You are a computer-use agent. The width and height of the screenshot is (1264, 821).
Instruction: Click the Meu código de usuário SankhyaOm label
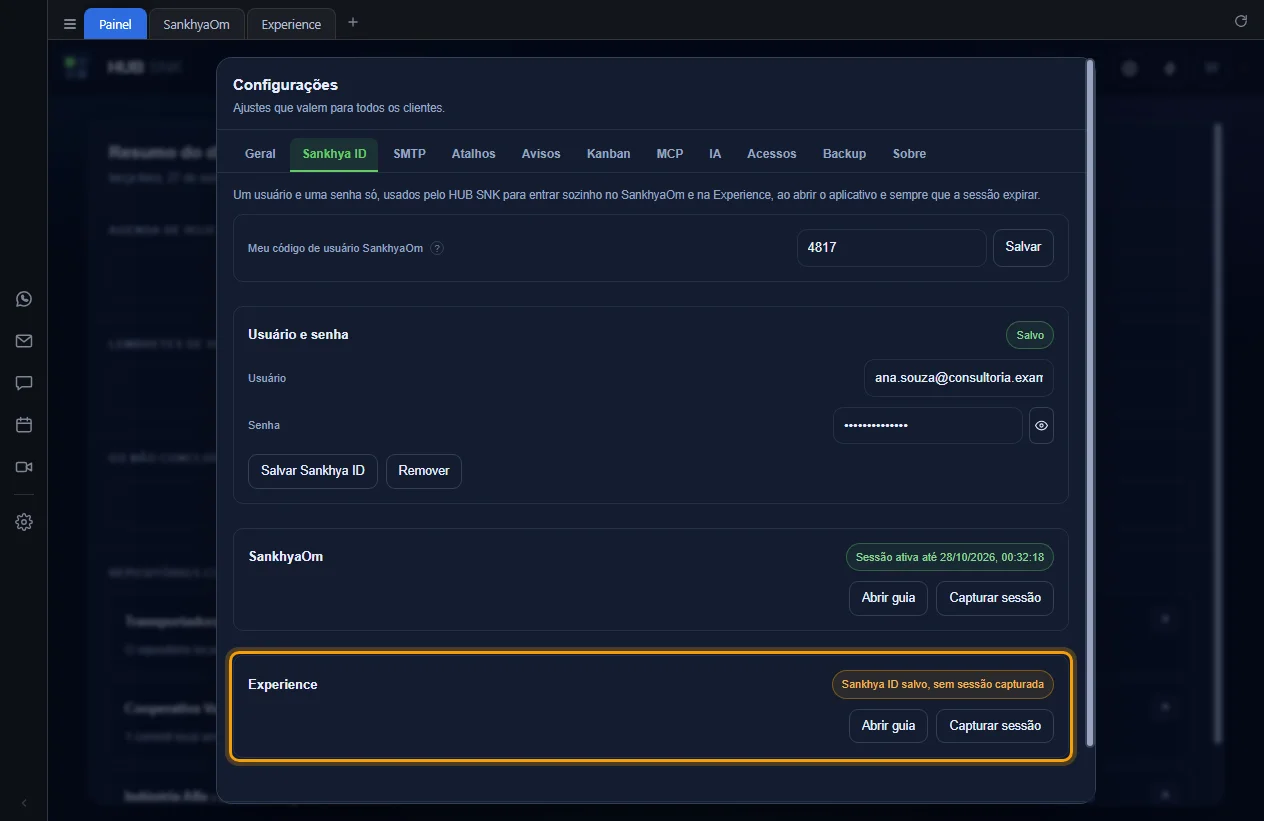click(x=335, y=248)
